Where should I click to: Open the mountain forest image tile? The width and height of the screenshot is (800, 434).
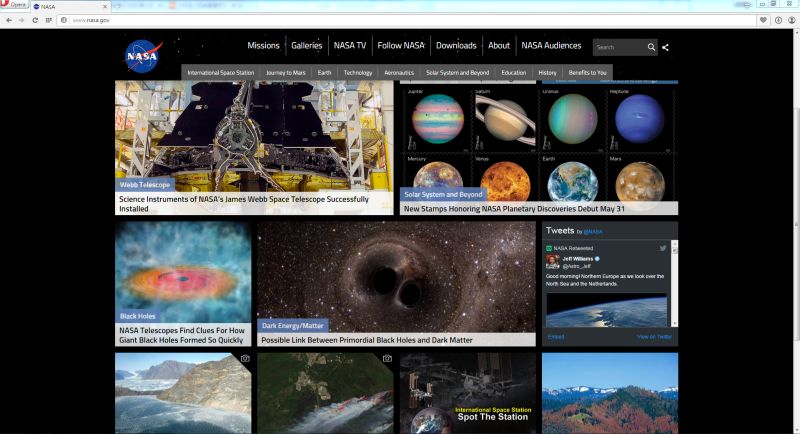click(x=610, y=393)
